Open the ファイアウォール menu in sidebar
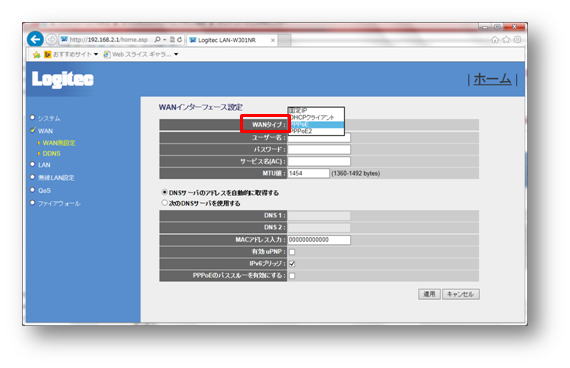The height and width of the screenshot is (368, 570). pyautogui.click(x=59, y=204)
